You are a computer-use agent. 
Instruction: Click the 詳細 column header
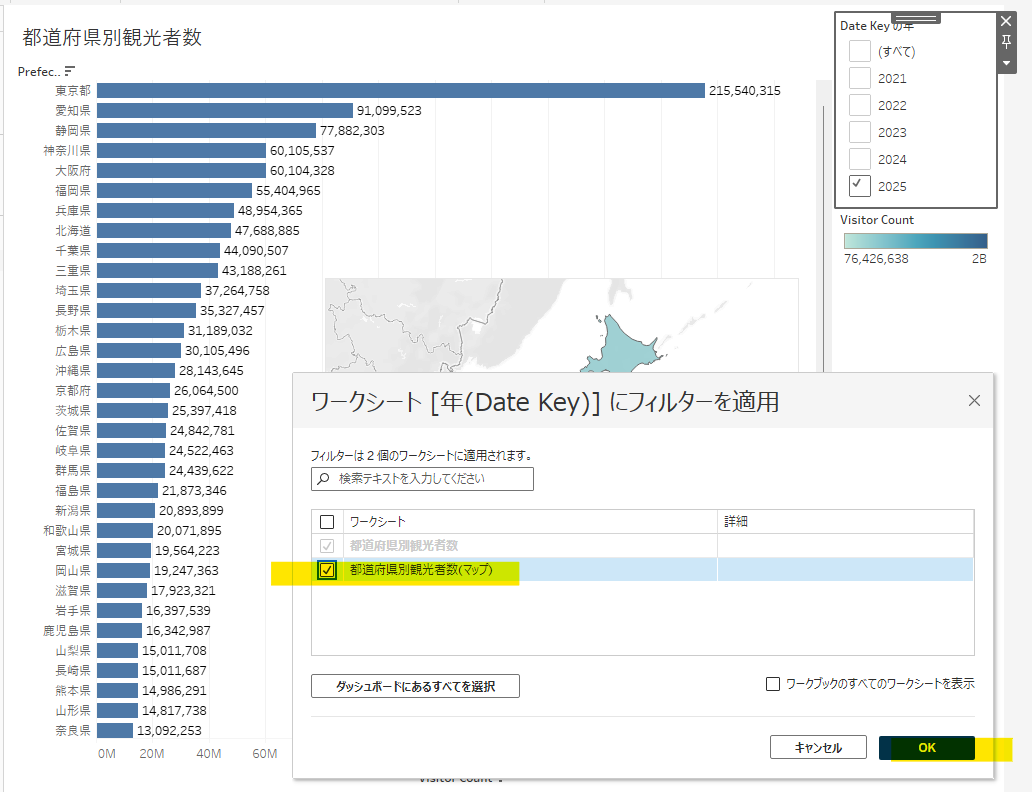tap(736, 521)
